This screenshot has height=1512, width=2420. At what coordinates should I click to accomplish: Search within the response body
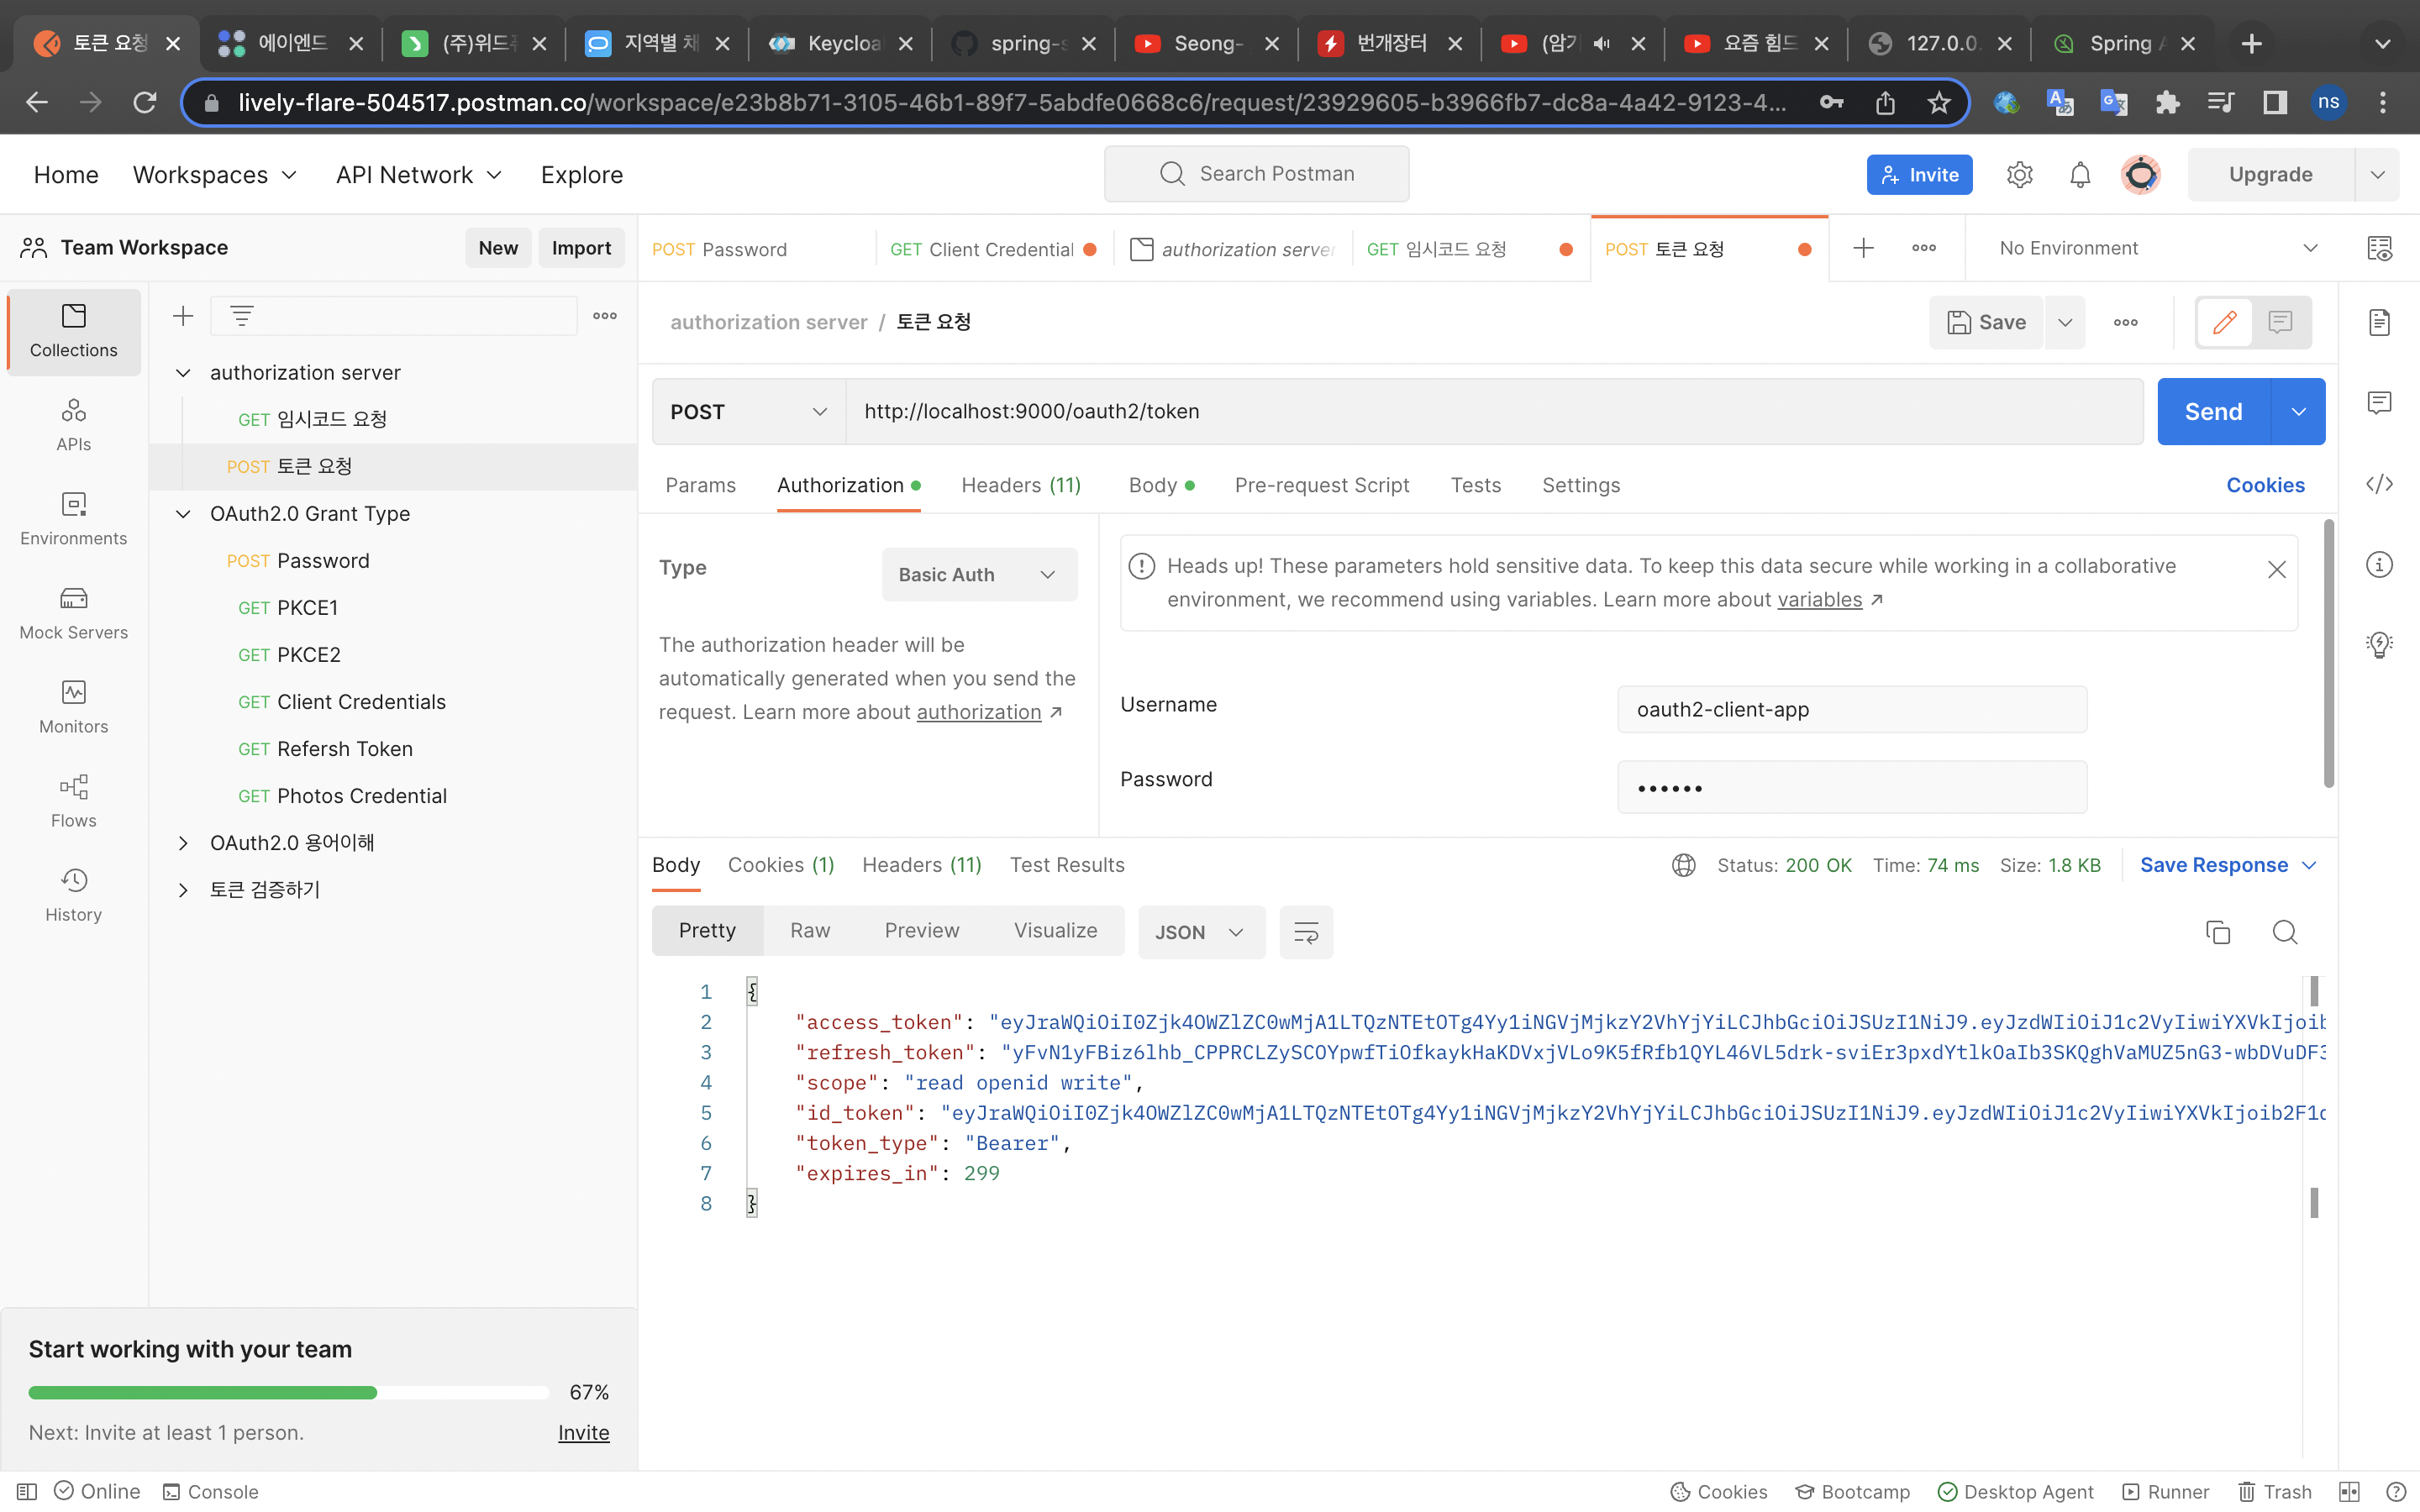pyautogui.click(x=2285, y=932)
